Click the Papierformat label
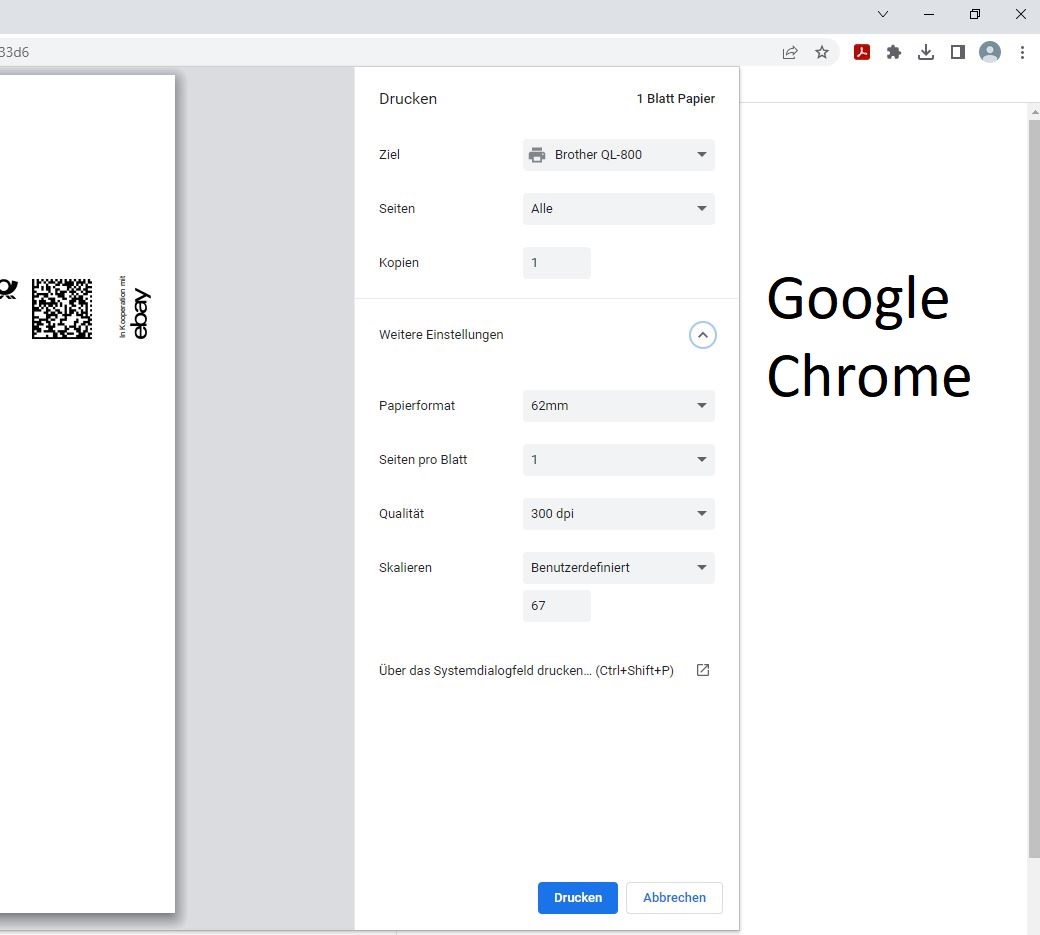This screenshot has height=935, width=1040. 417,406
